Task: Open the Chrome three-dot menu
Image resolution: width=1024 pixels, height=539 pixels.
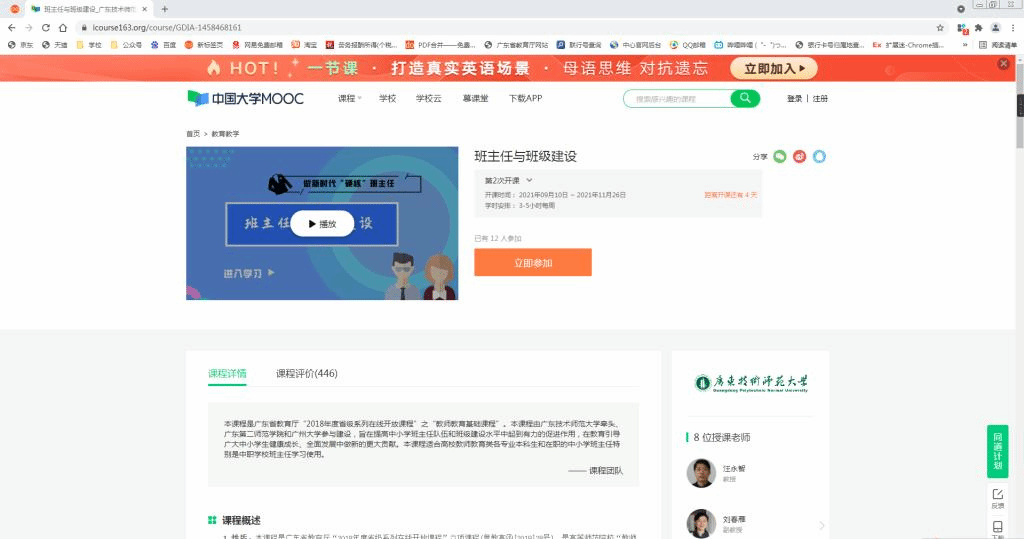Action: click(1013, 27)
